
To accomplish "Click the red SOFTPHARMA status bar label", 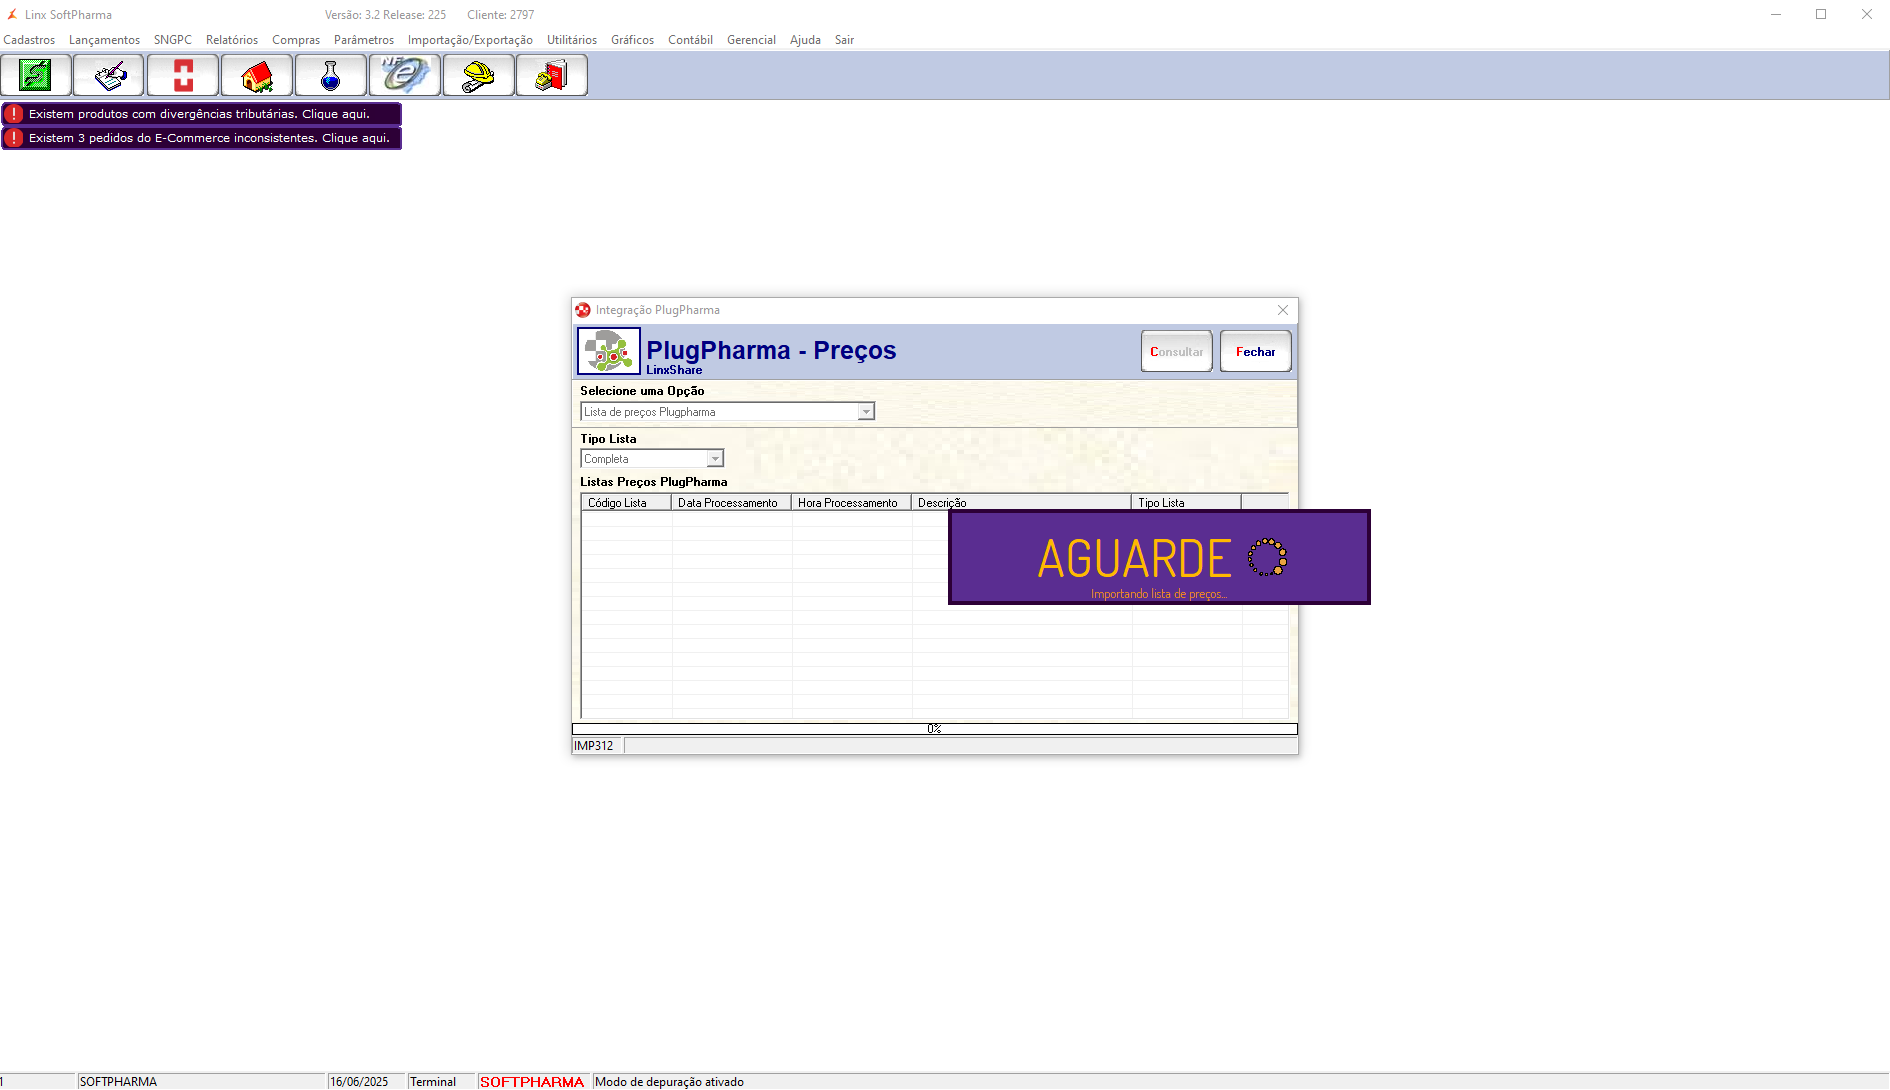I will click(x=532, y=1082).
